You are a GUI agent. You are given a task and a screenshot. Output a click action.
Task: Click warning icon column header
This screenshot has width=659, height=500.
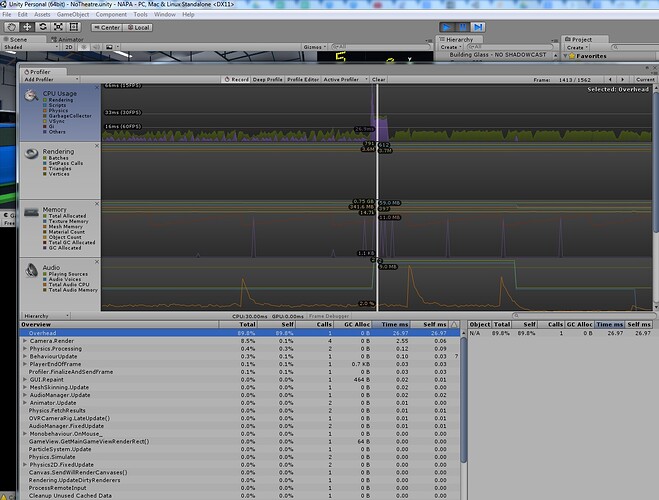tap(454, 324)
